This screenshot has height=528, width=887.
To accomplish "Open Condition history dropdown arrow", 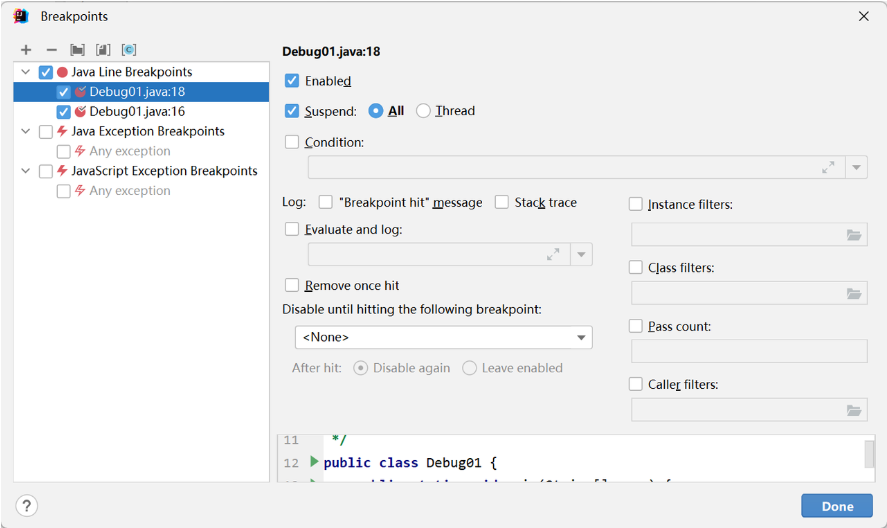I will (856, 168).
